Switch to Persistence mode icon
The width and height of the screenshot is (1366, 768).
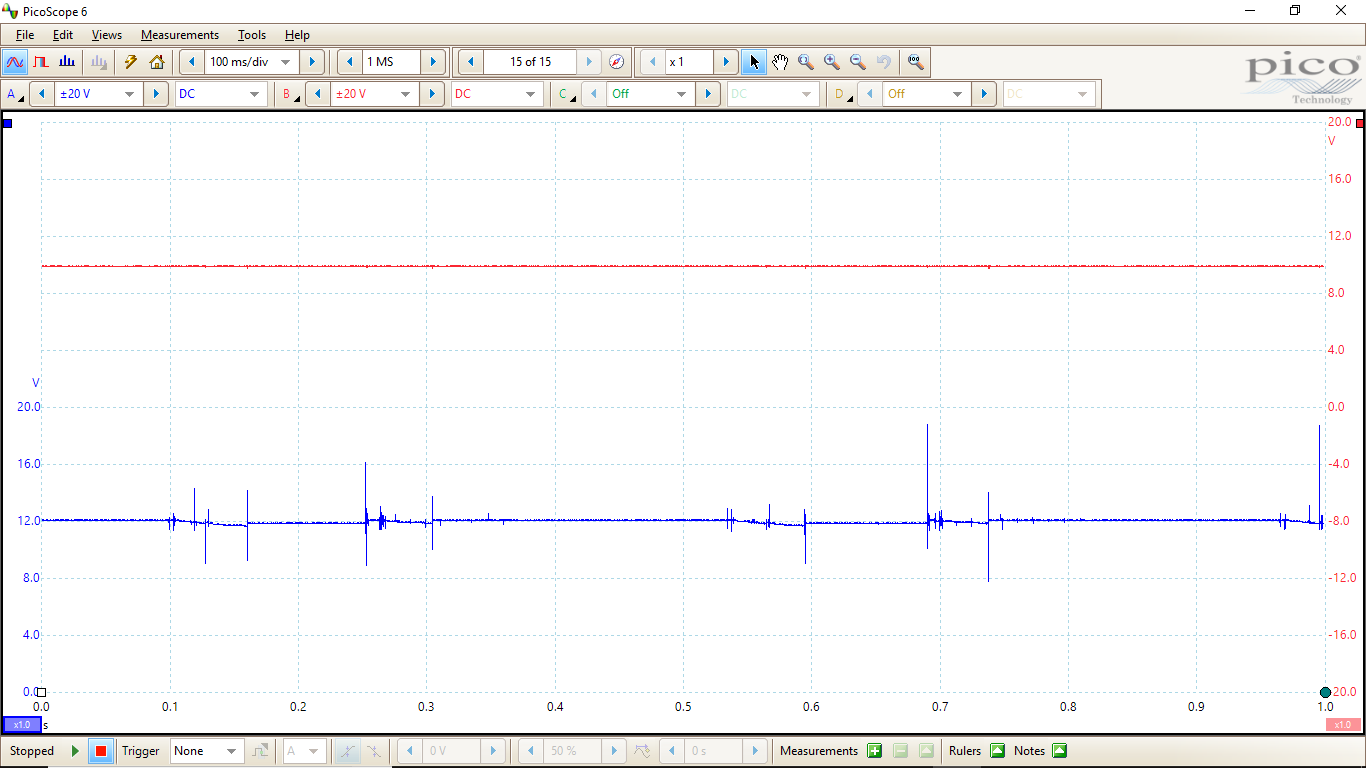(x=41, y=62)
